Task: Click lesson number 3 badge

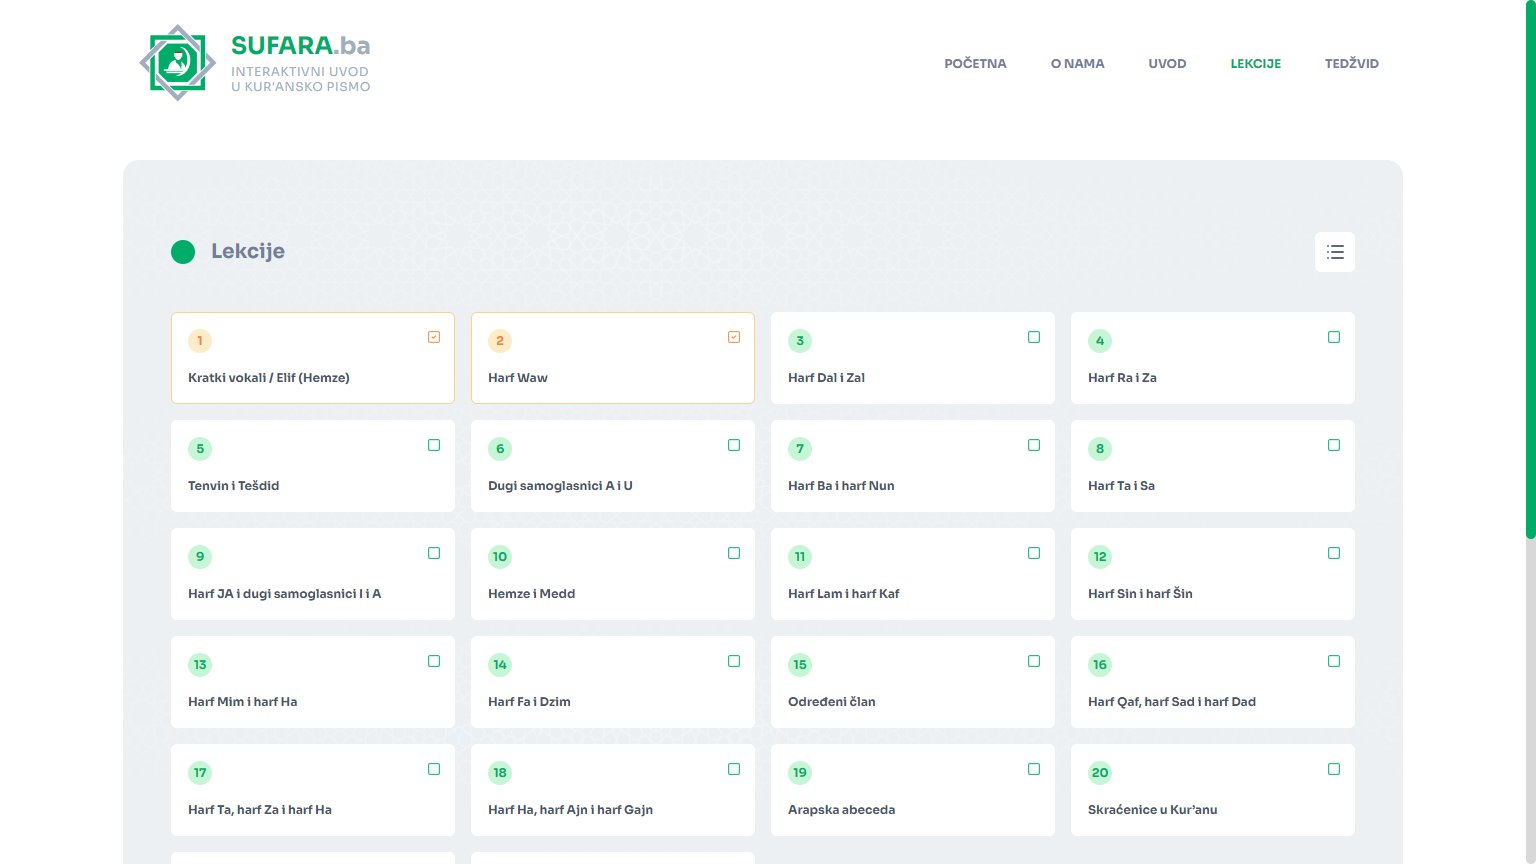Action: 800,341
